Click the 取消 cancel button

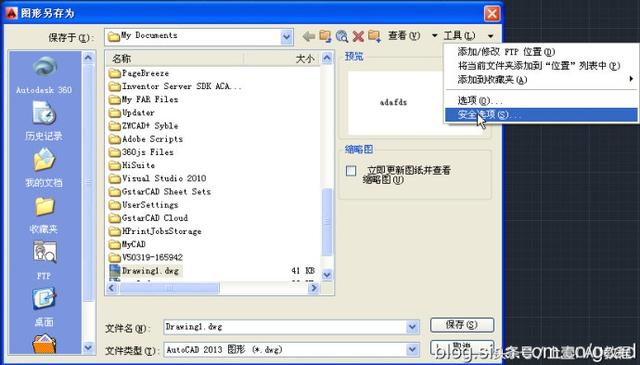pyautogui.click(x=462, y=347)
